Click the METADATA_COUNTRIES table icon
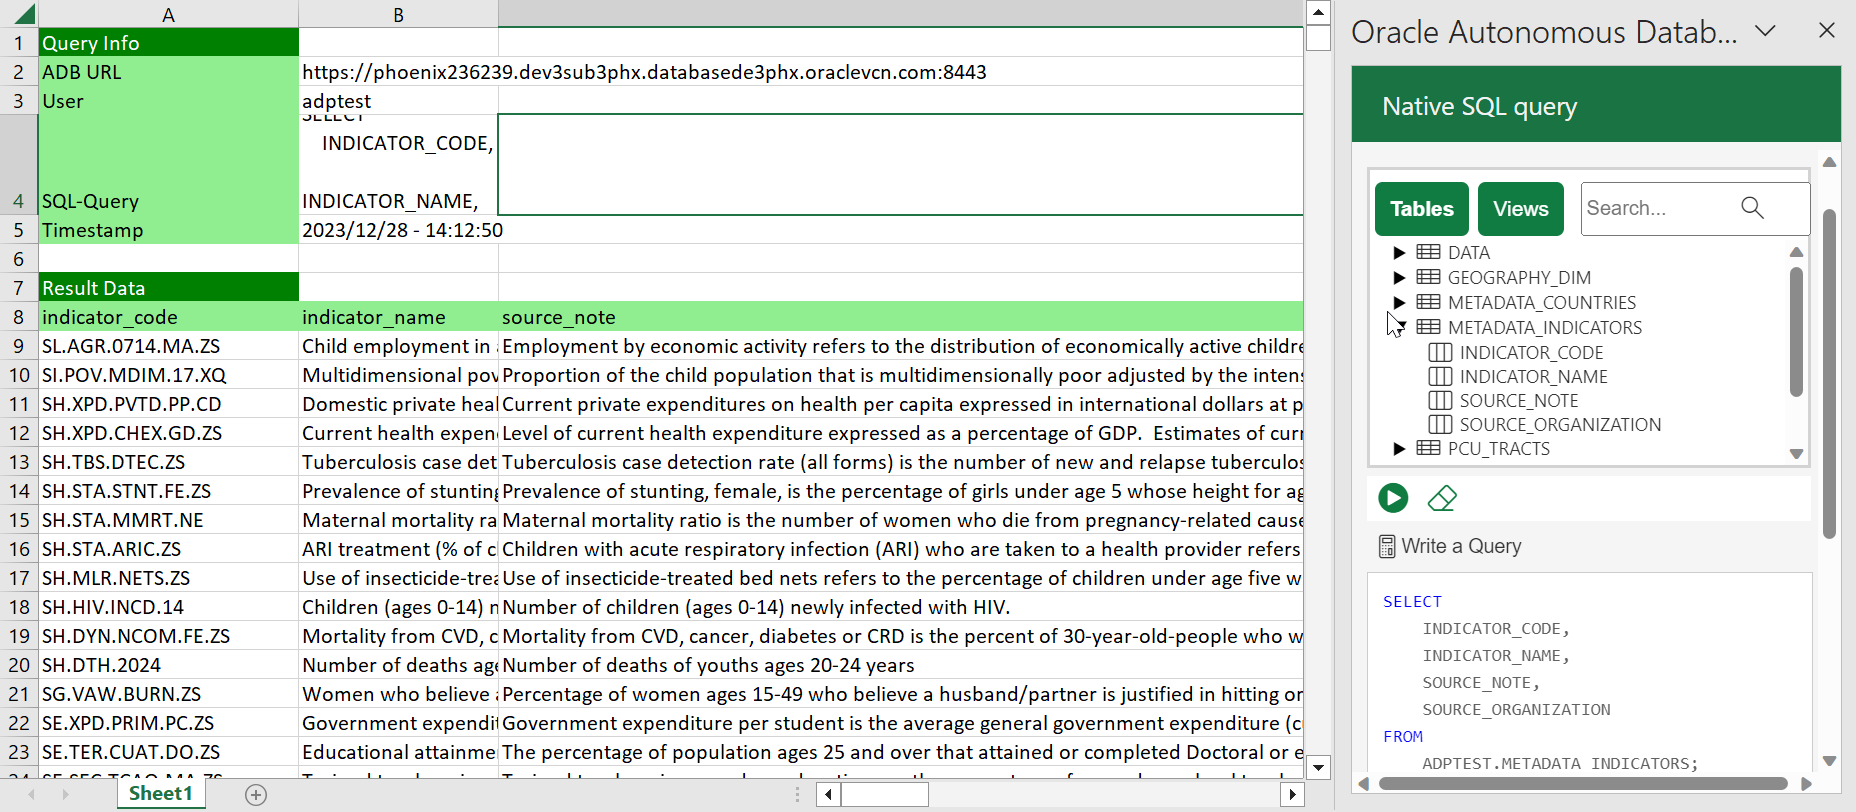The image size is (1856, 812). [x=1429, y=302]
